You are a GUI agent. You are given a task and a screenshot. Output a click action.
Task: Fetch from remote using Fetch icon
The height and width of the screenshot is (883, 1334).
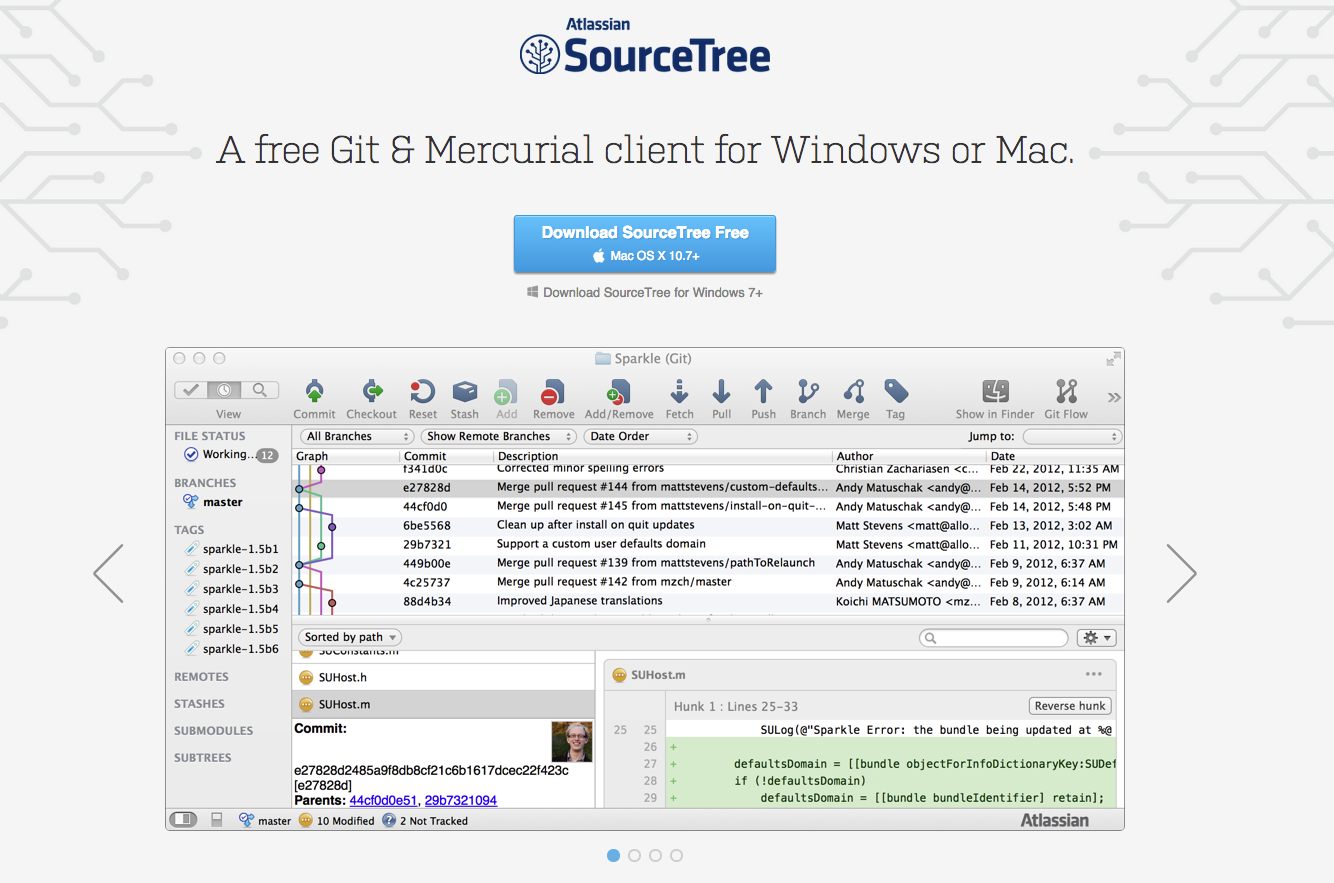(x=679, y=391)
